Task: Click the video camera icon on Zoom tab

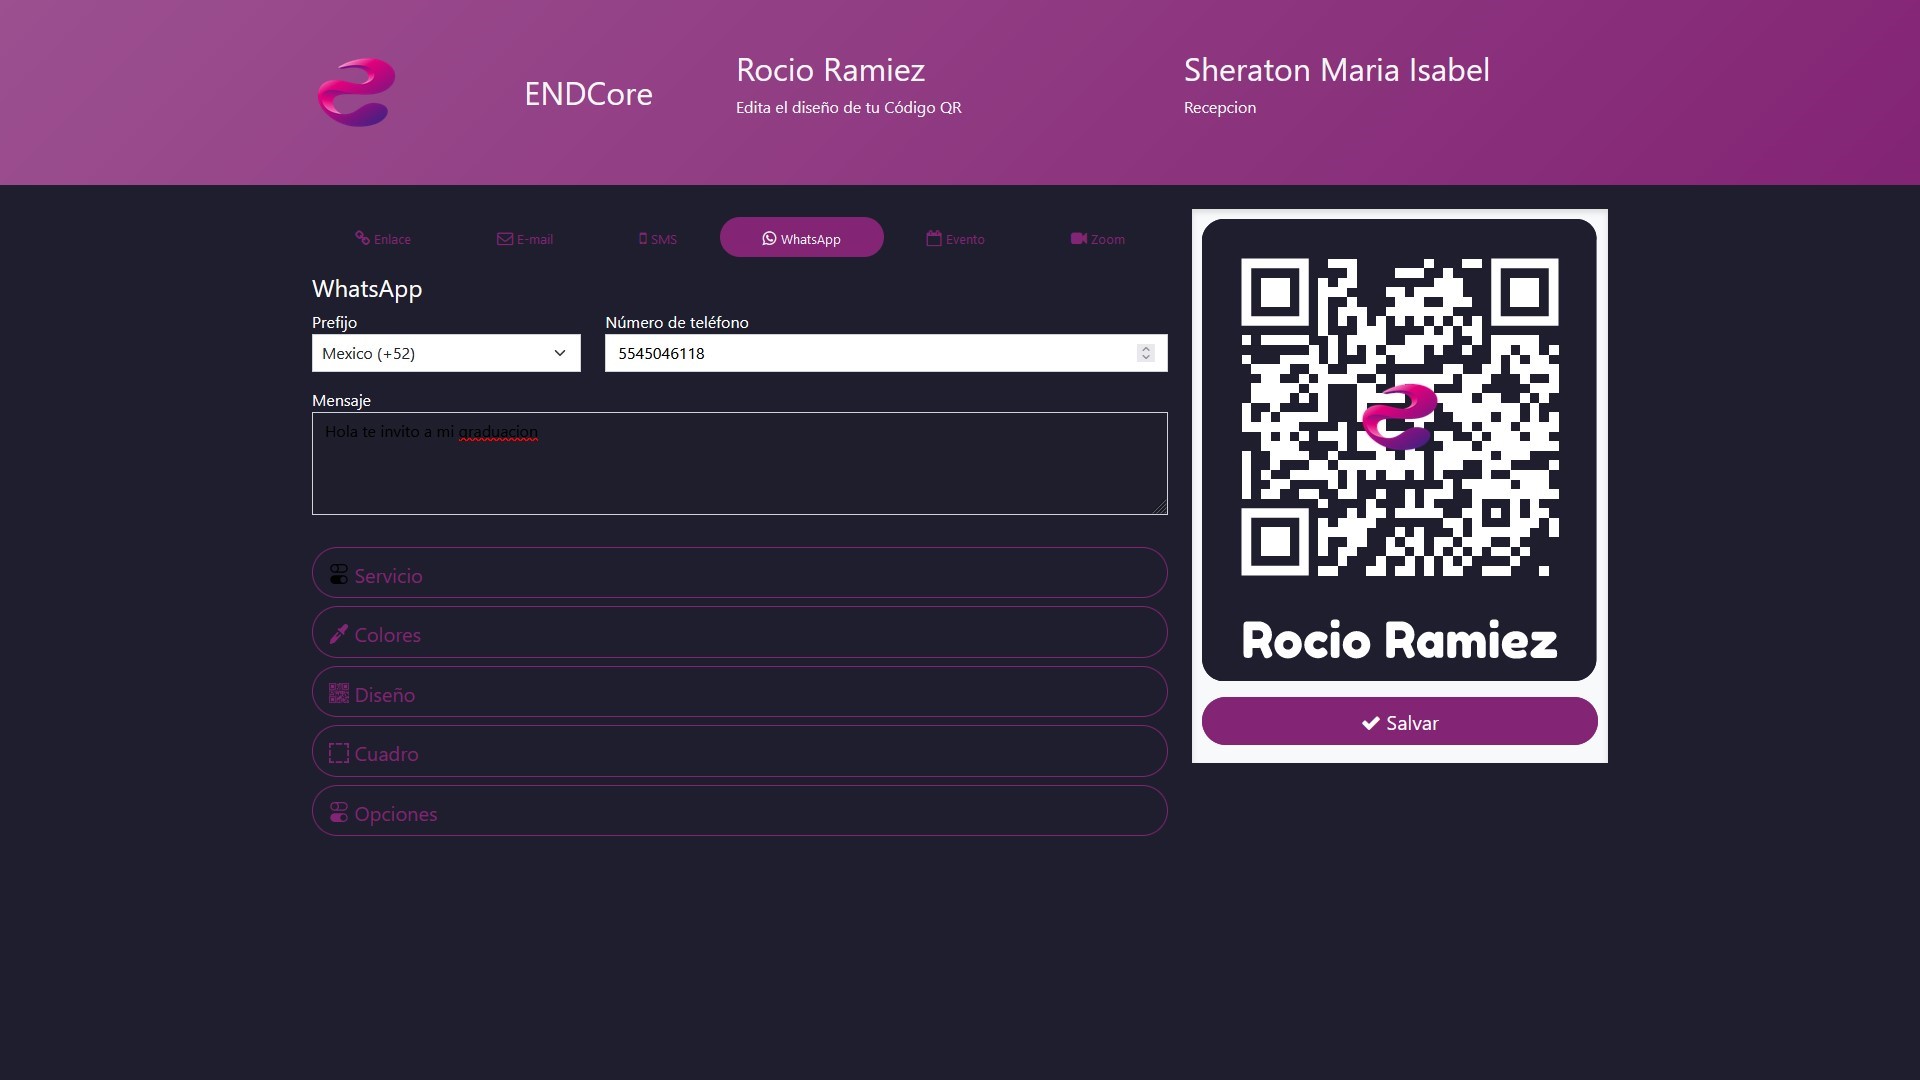Action: 1079,239
